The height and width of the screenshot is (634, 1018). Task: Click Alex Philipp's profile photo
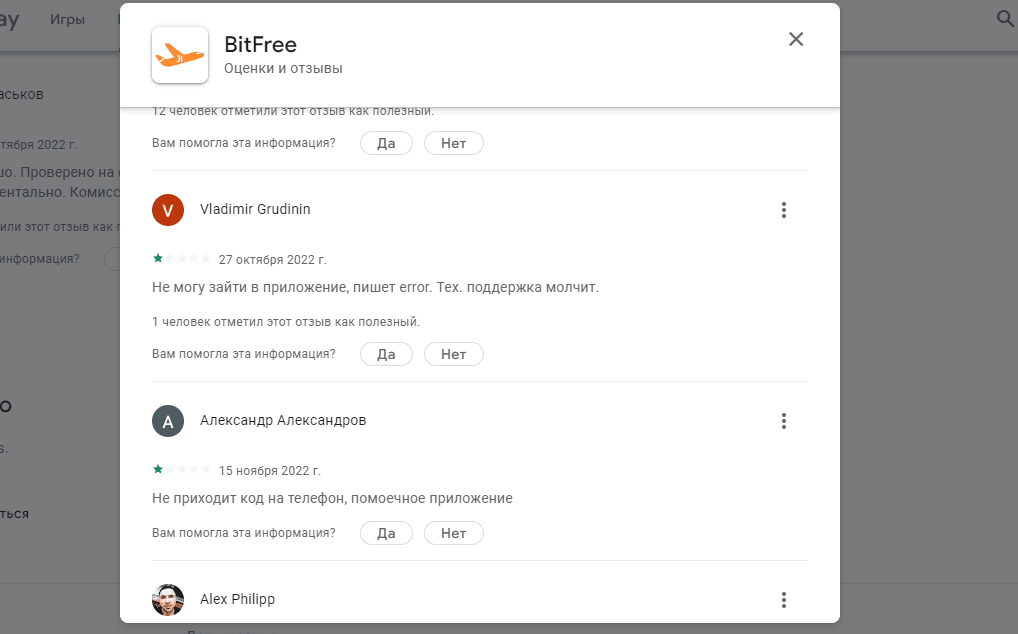point(168,600)
